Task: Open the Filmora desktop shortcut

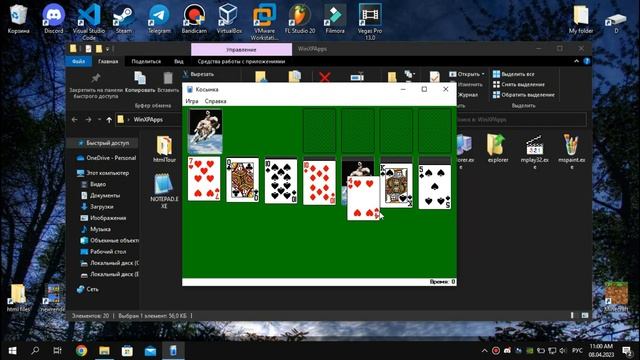Action: tap(335, 18)
